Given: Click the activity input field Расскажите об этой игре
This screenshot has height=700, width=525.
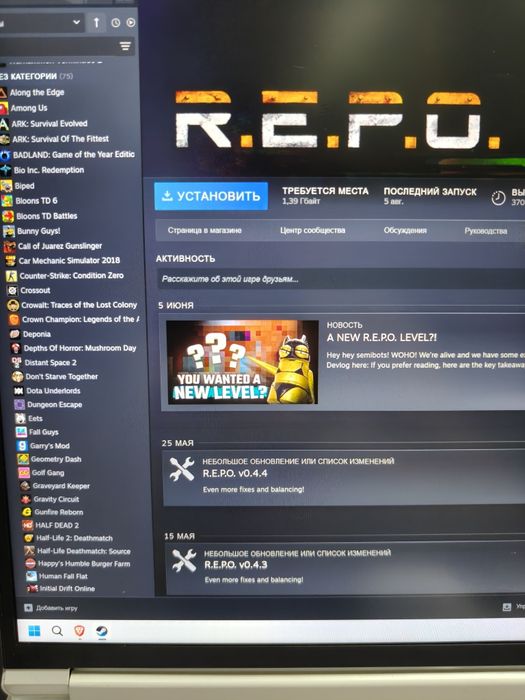Looking at the screenshot, I should tap(341, 279).
